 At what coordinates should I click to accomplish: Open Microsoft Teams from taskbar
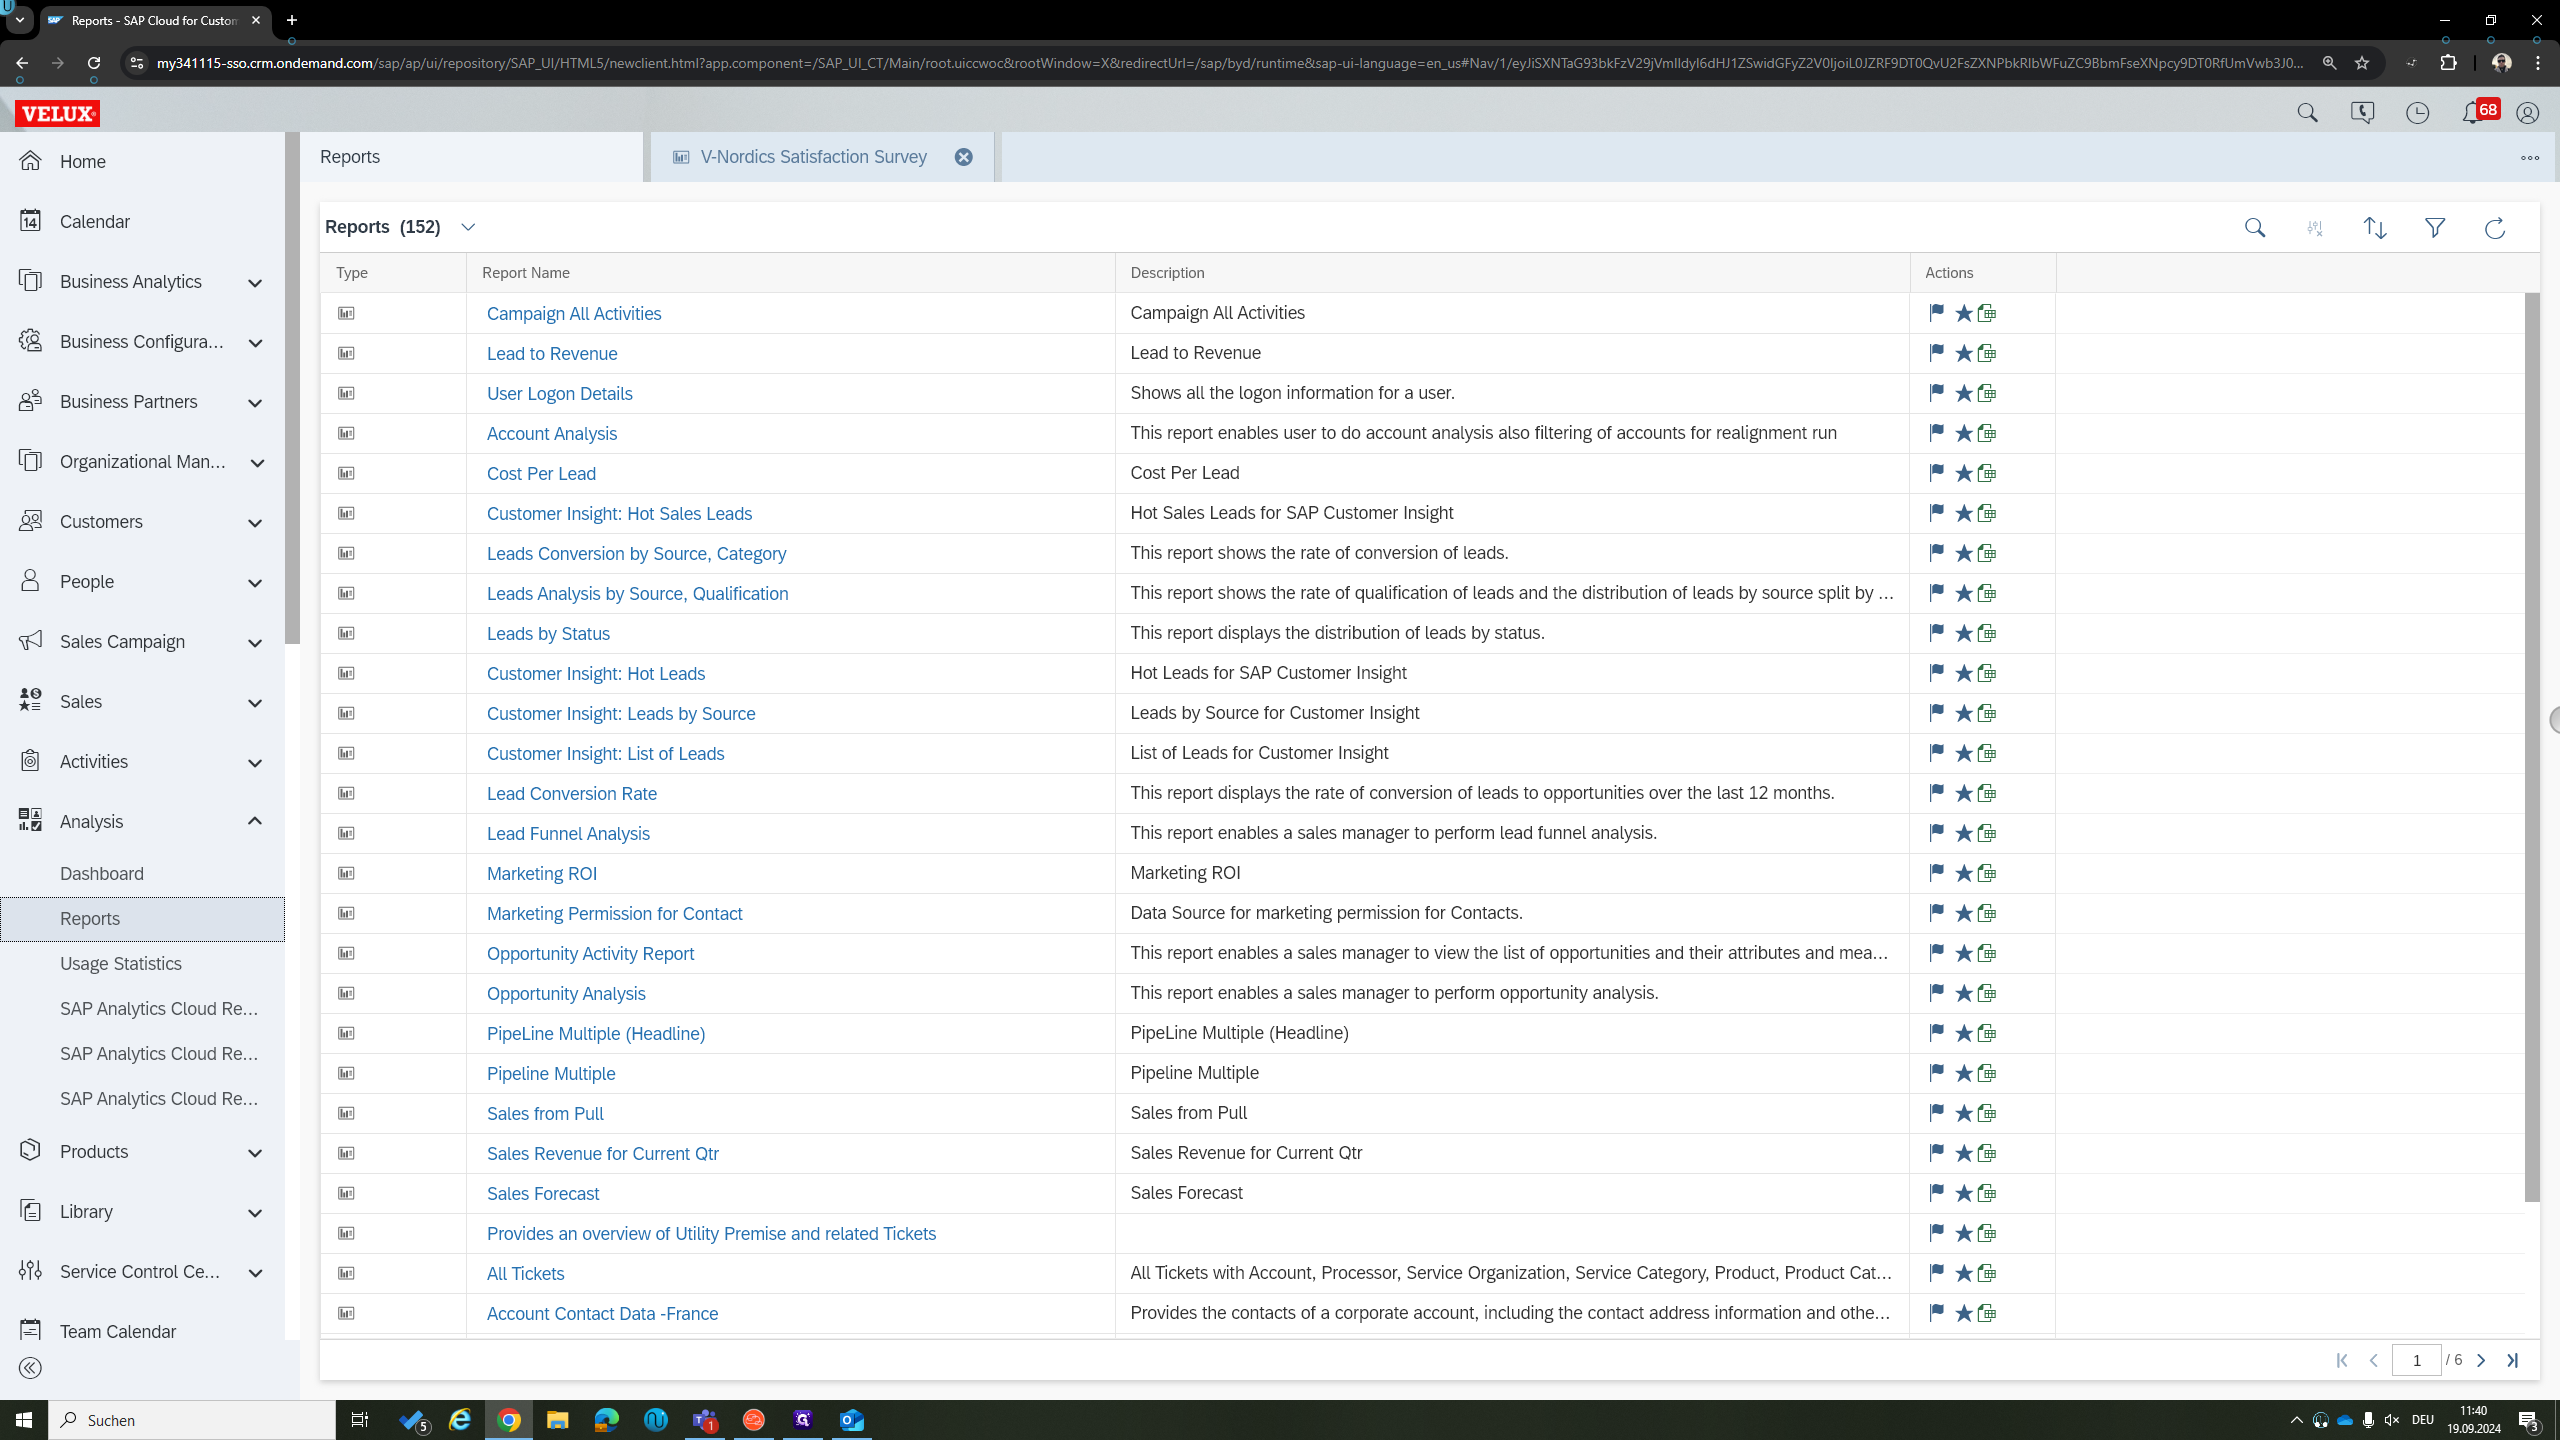click(705, 1420)
